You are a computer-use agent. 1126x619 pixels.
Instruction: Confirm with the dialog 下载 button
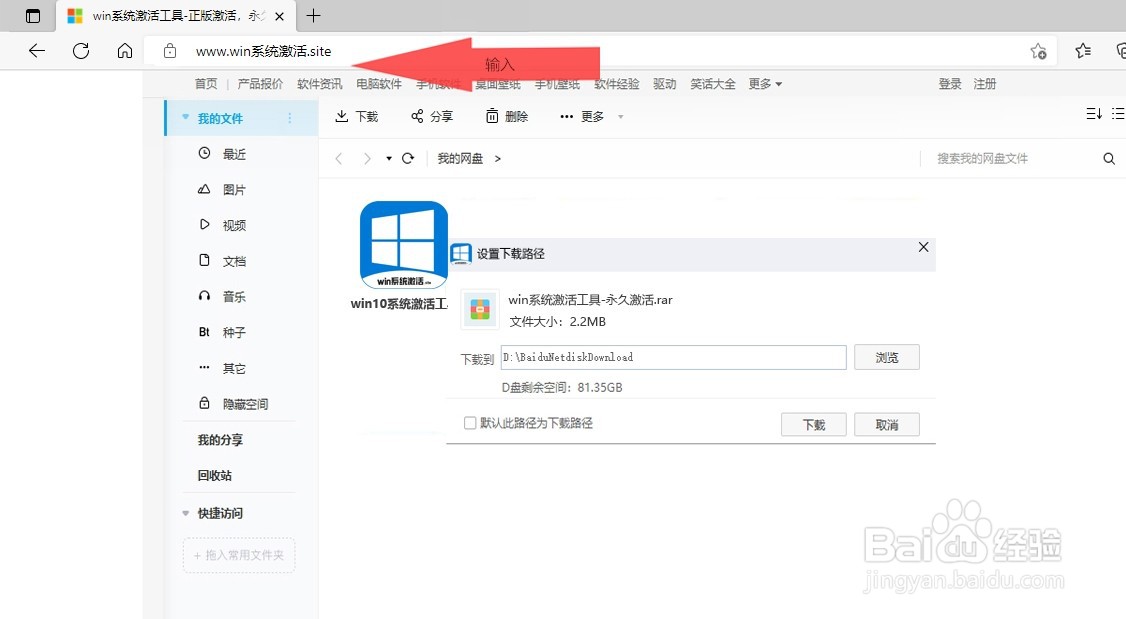pyautogui.click(x=814, y=424)
